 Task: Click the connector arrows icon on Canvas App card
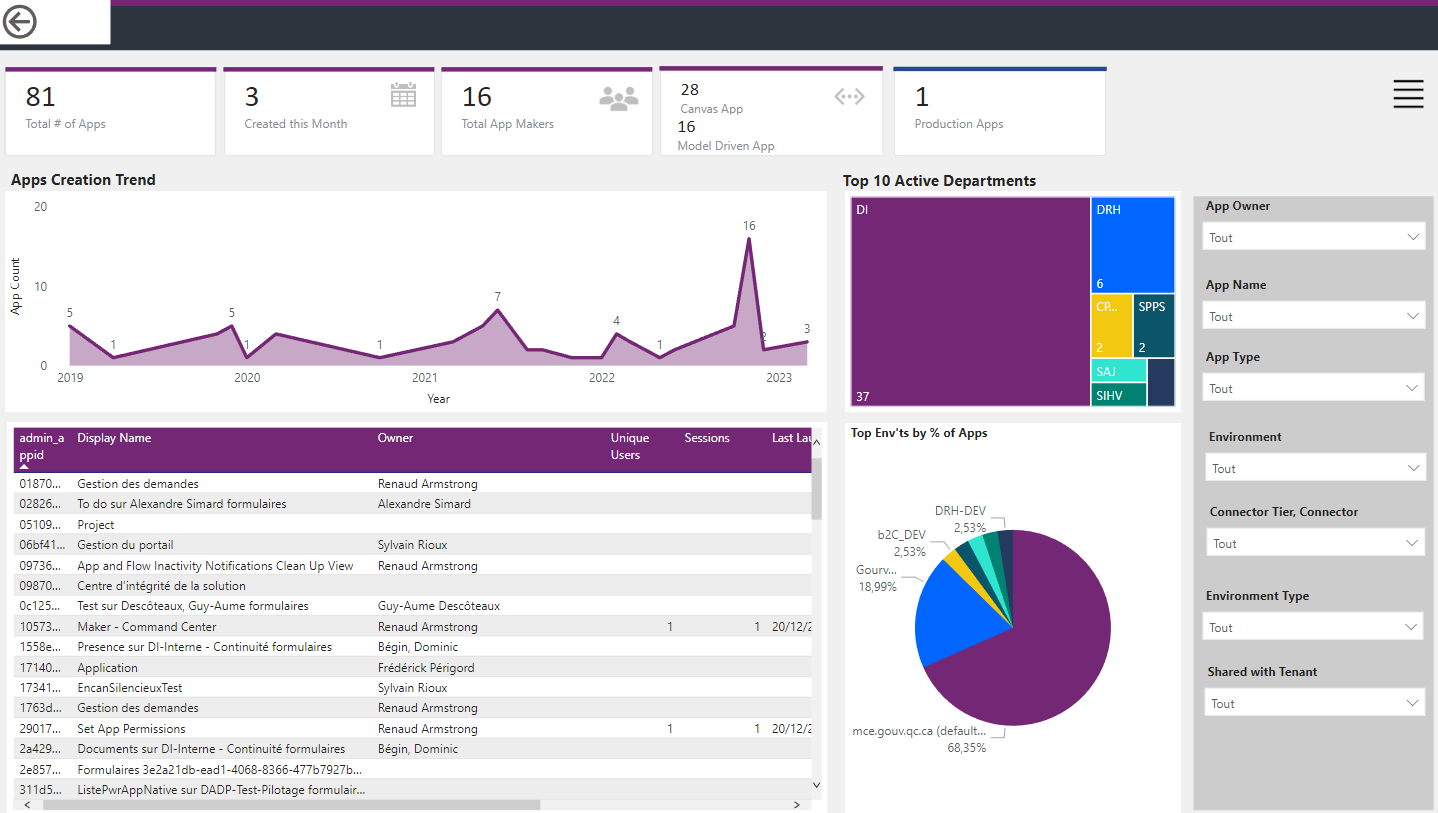point(849,96)
